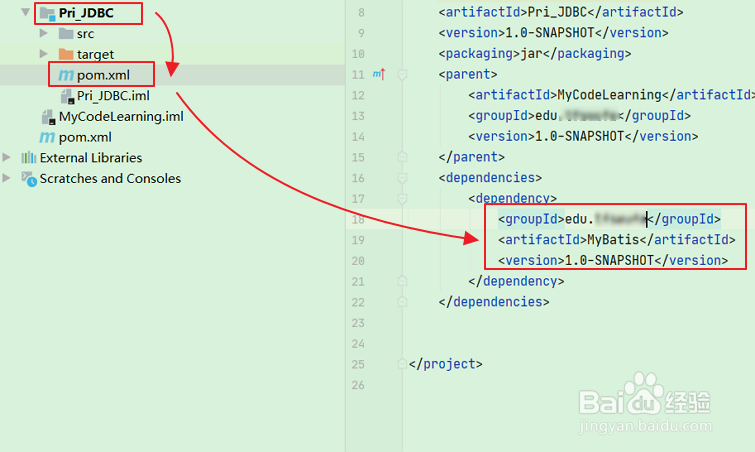Click the External Libraries icon
This screenshot has width=755, height=452.
29,157
